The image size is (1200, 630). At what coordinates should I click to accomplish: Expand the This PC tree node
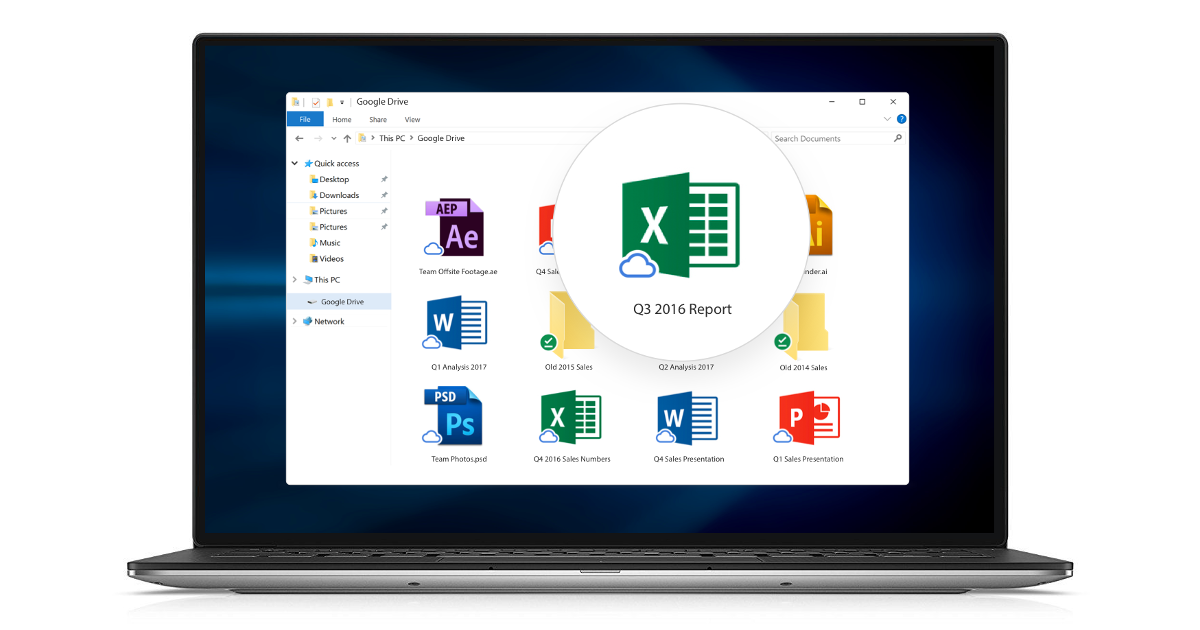[294, 280]
